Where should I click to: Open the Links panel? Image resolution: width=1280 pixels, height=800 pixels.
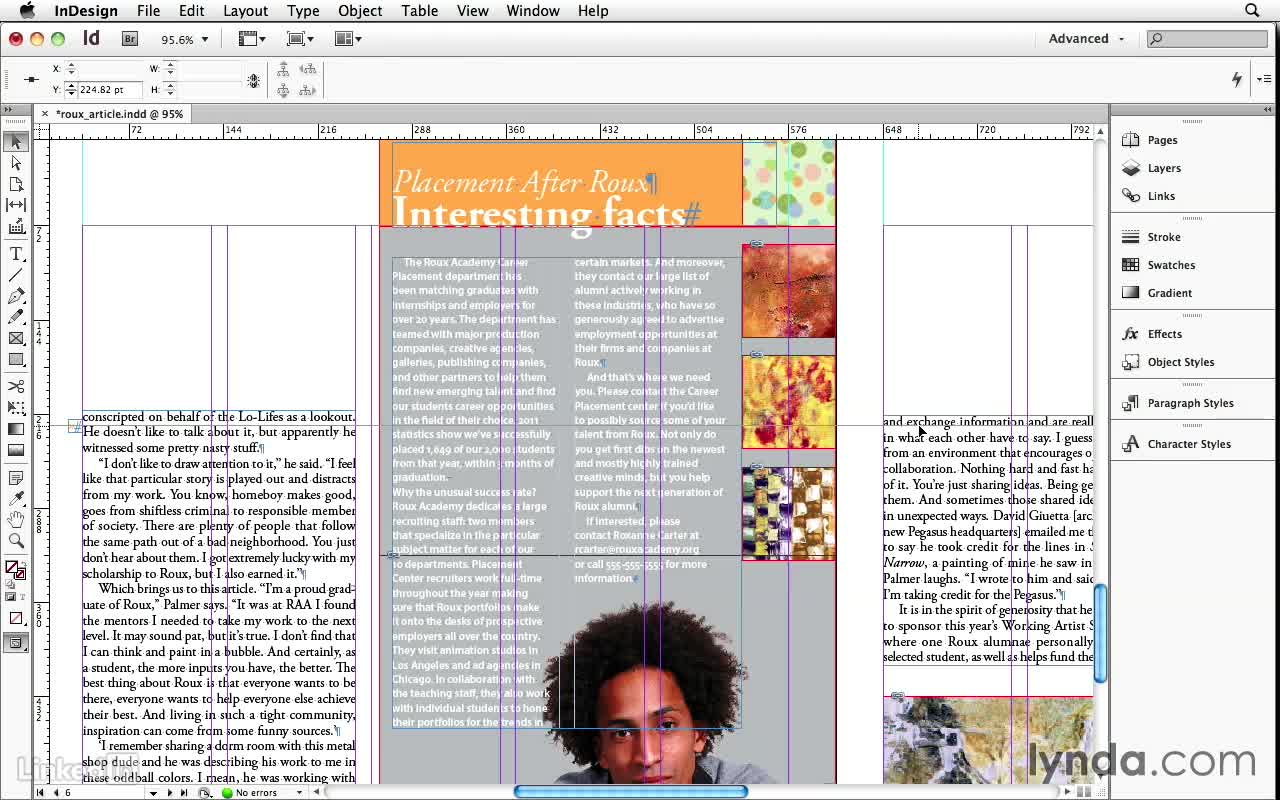pos(1161,196)
